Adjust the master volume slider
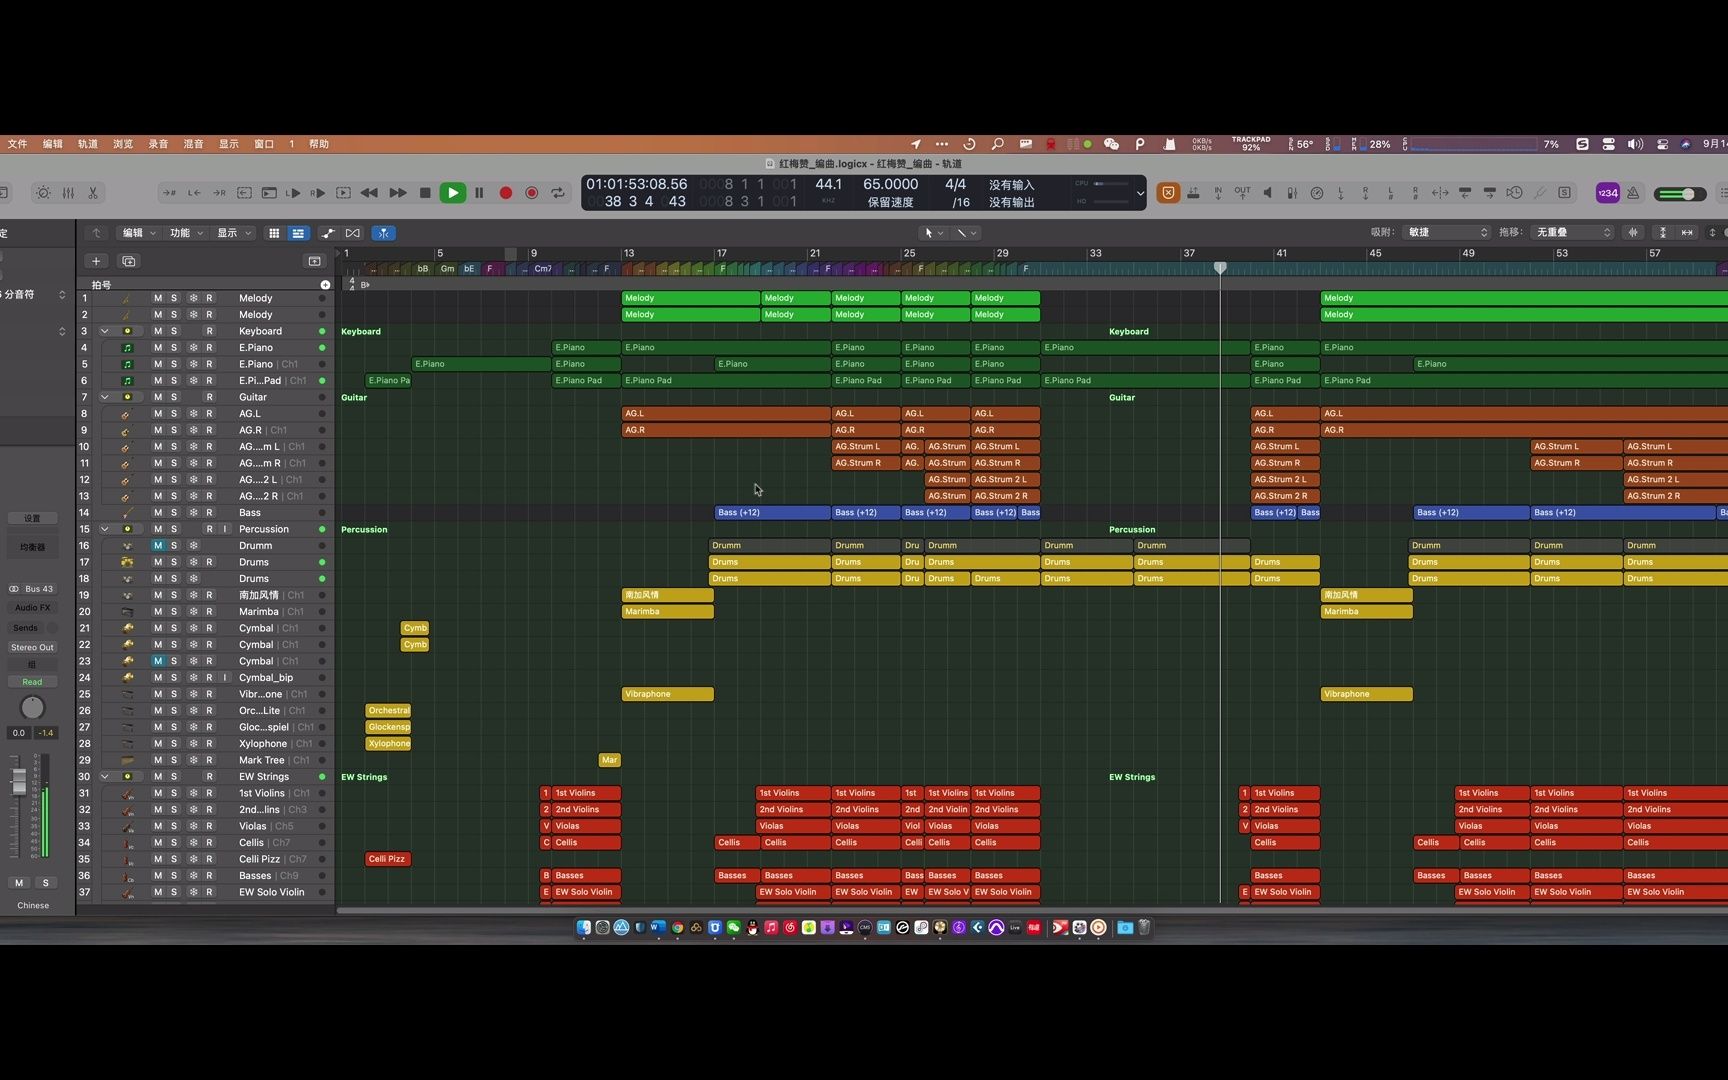Image resolution: width=1728 pixels, height=1080 pixels. (1680, 194)
